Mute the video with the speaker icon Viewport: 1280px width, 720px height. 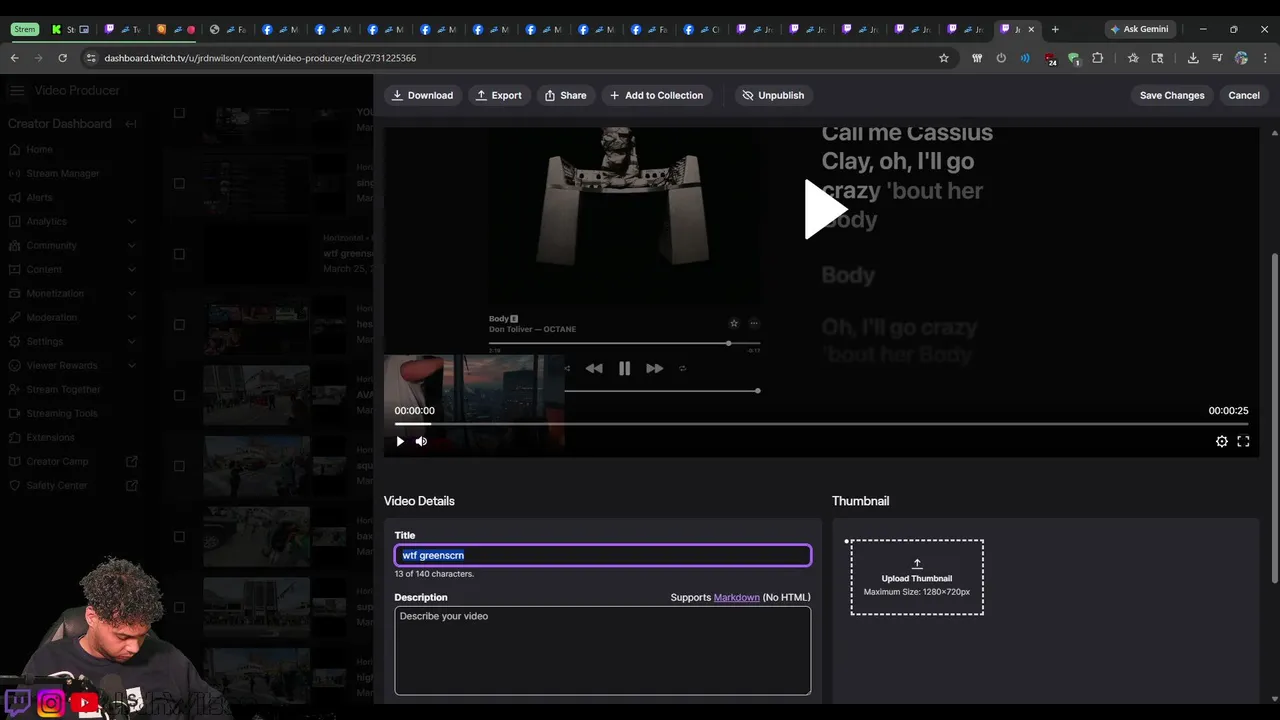click(x=421, y=441)
